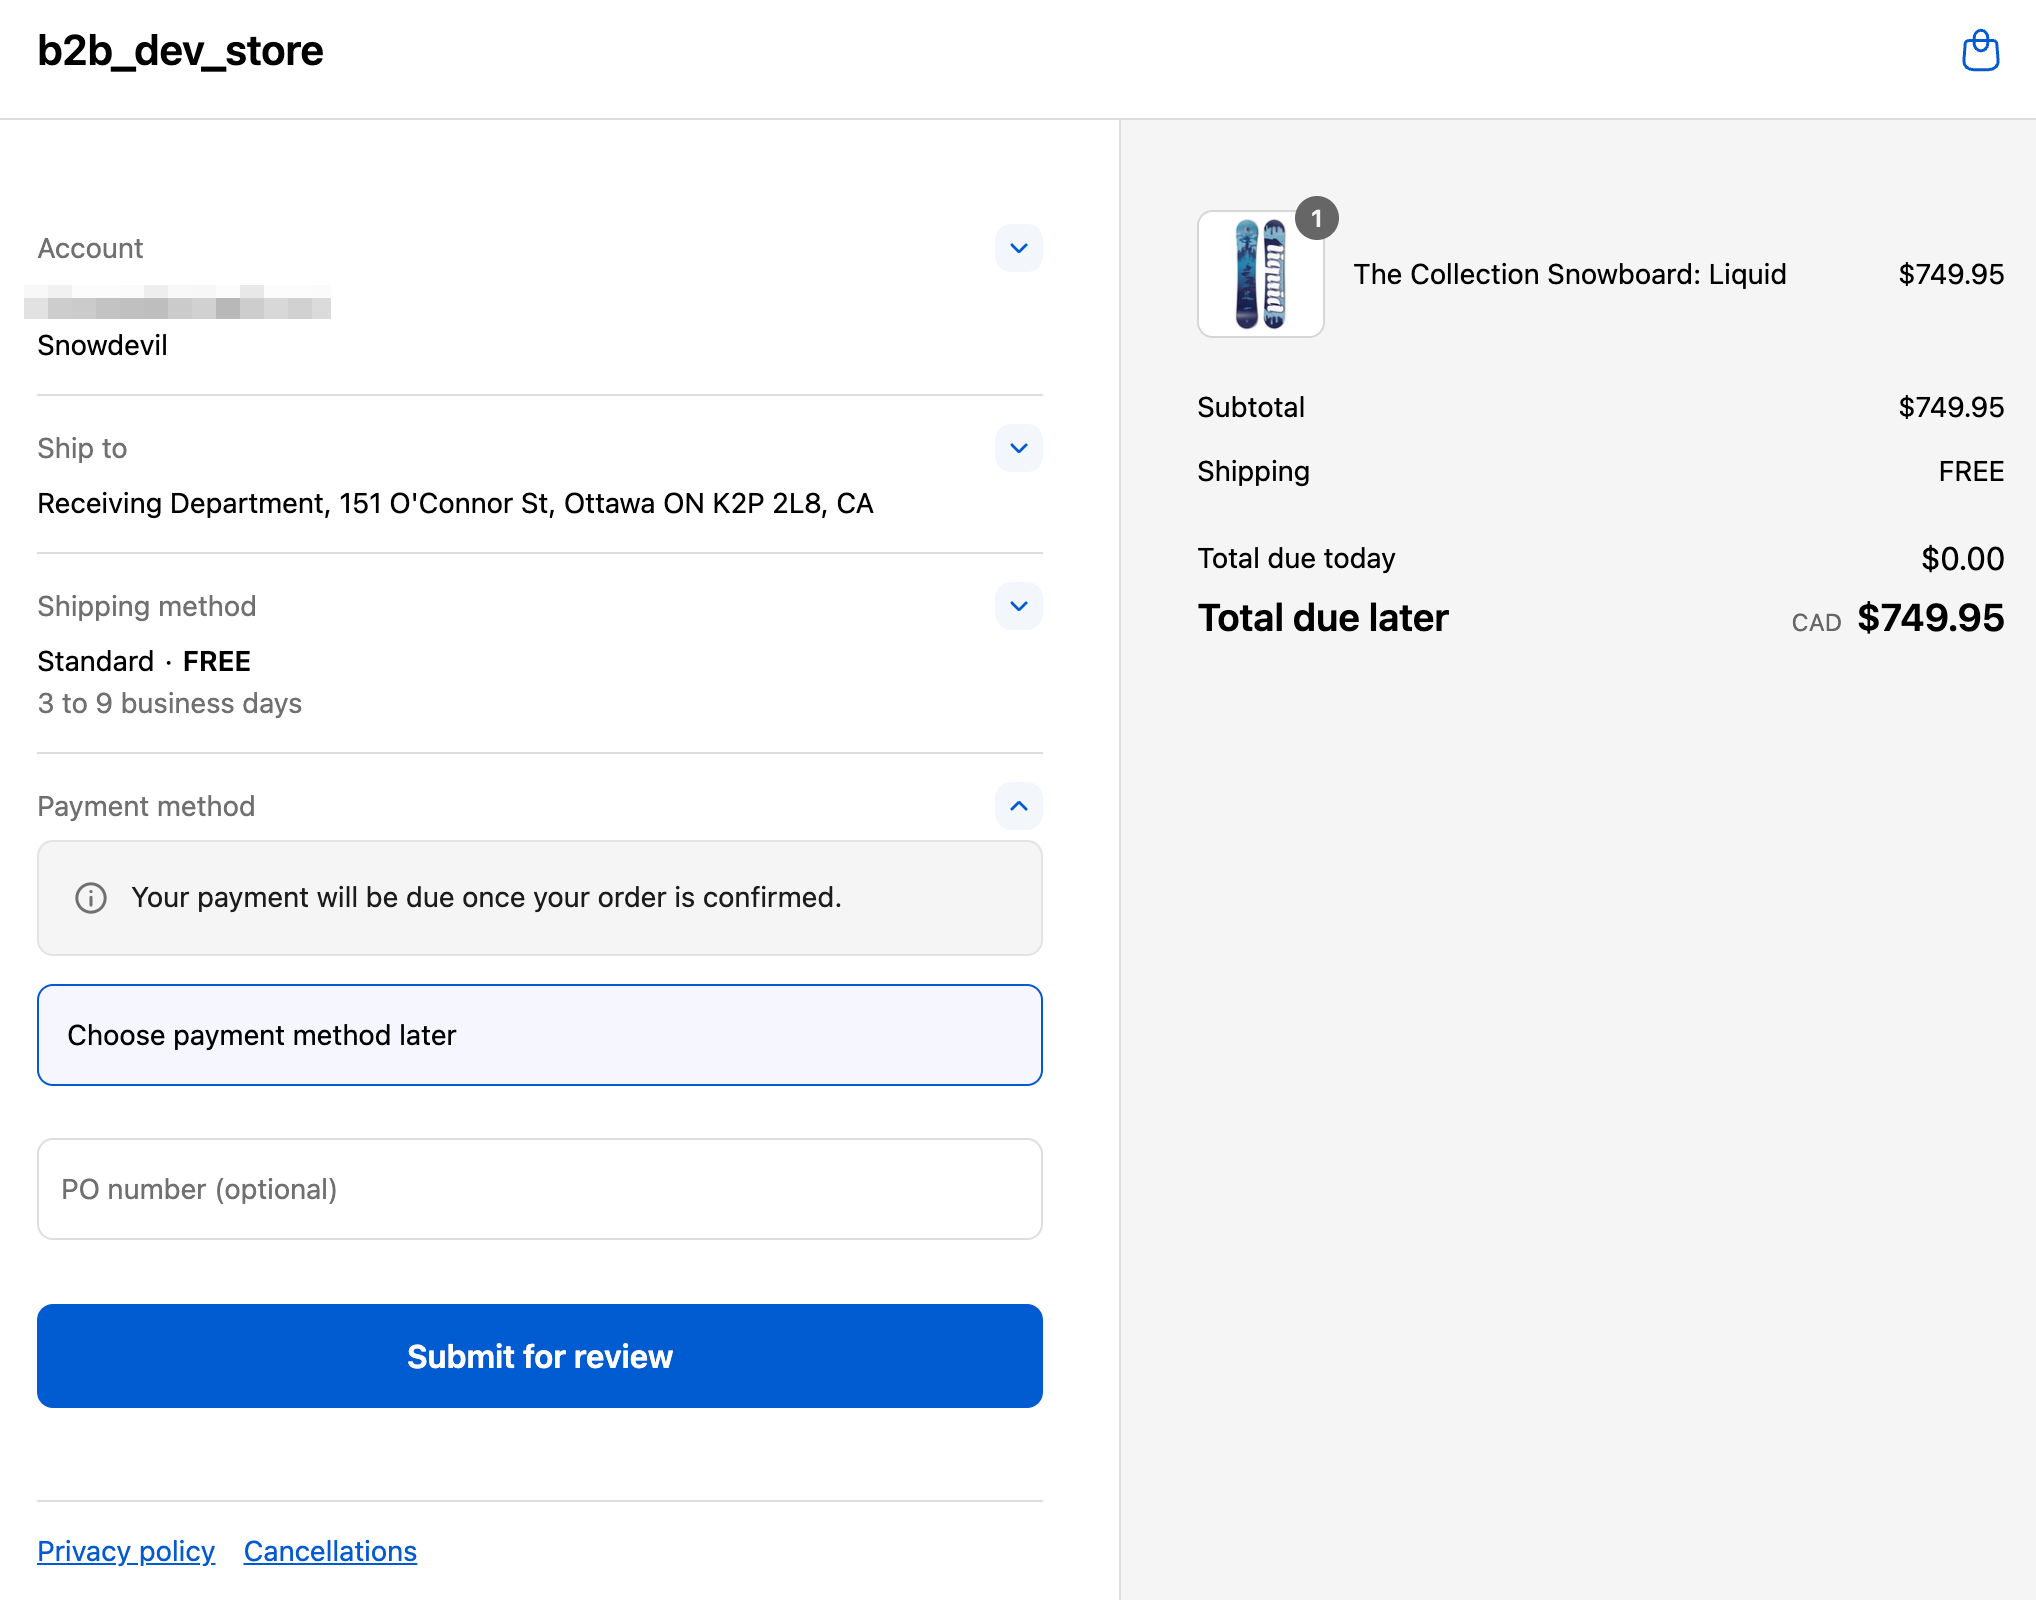Open the Privacy policy link
2036x1600 pixels.
click(x=126, y=1551)
